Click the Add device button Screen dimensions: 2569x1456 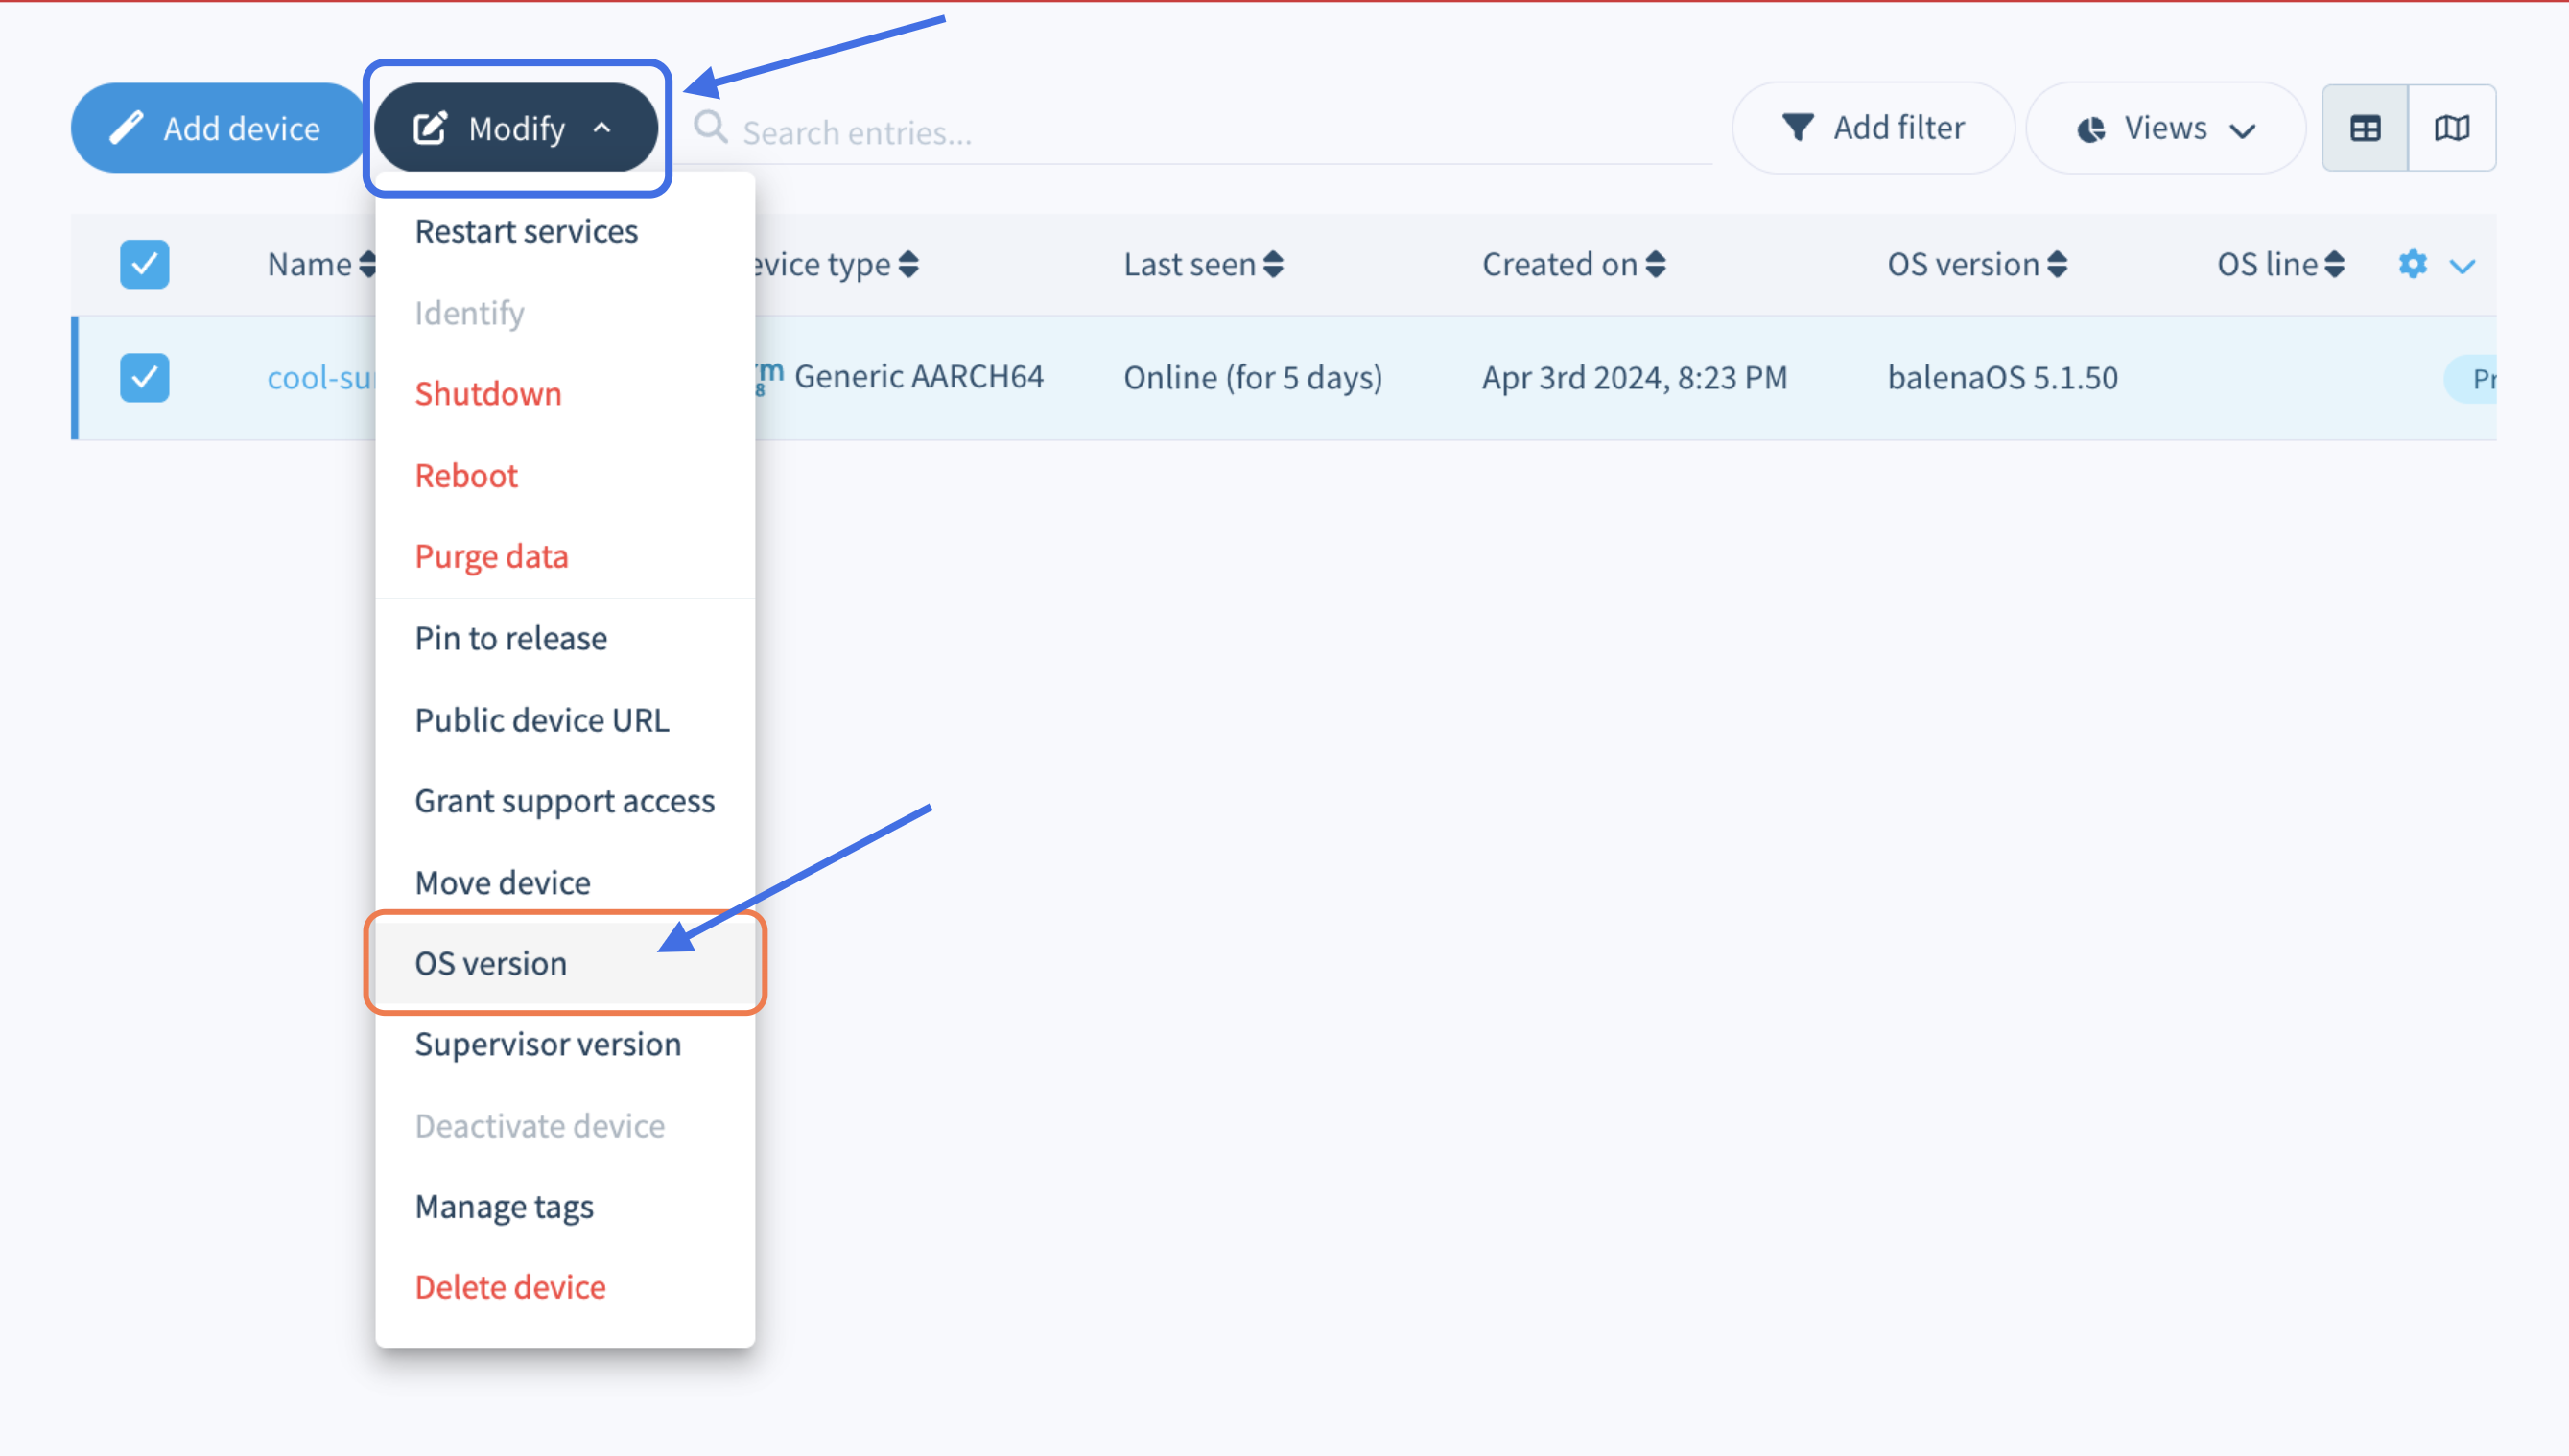pyautogui.click(x=216, y=128)
